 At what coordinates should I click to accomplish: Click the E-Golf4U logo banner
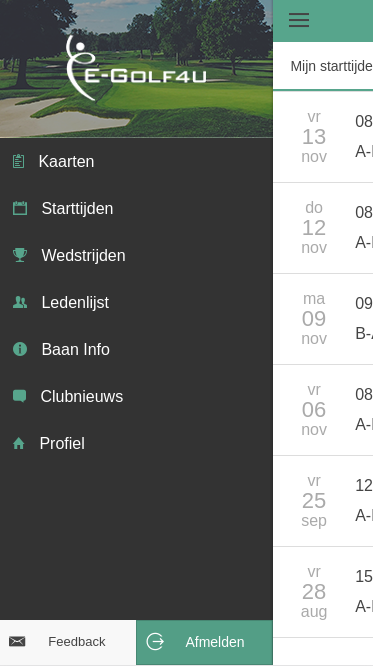[x=136, y=69]
